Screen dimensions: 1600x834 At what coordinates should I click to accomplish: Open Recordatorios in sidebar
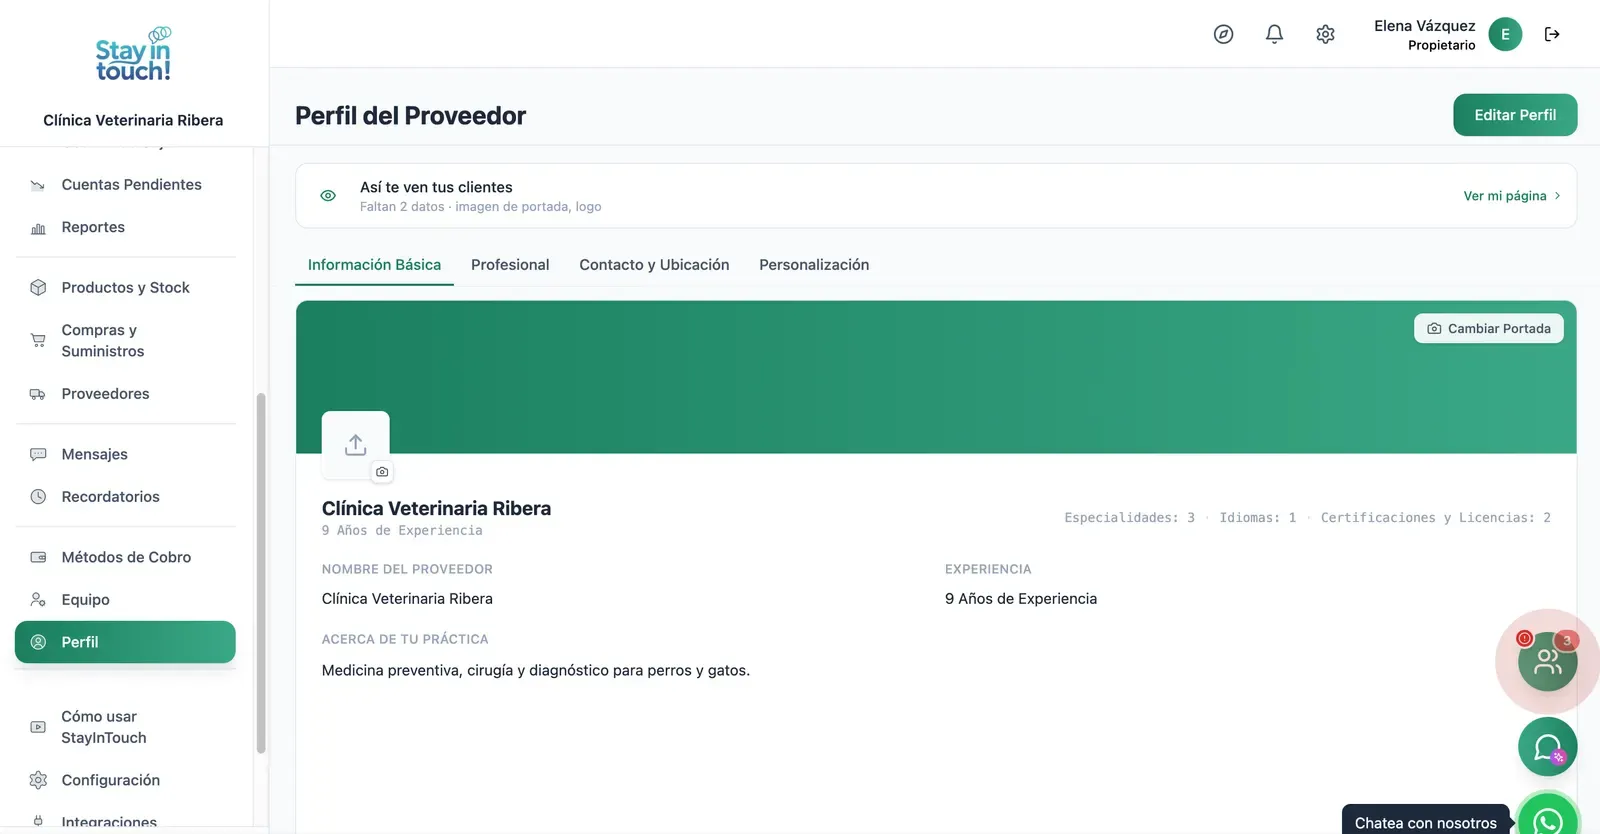[126, 497]
